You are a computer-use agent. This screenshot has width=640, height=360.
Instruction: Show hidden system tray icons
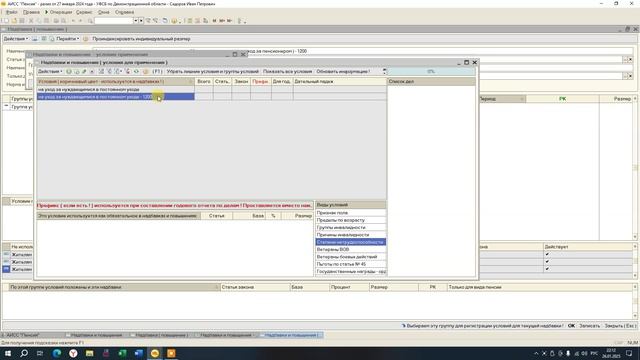point(536,353)
